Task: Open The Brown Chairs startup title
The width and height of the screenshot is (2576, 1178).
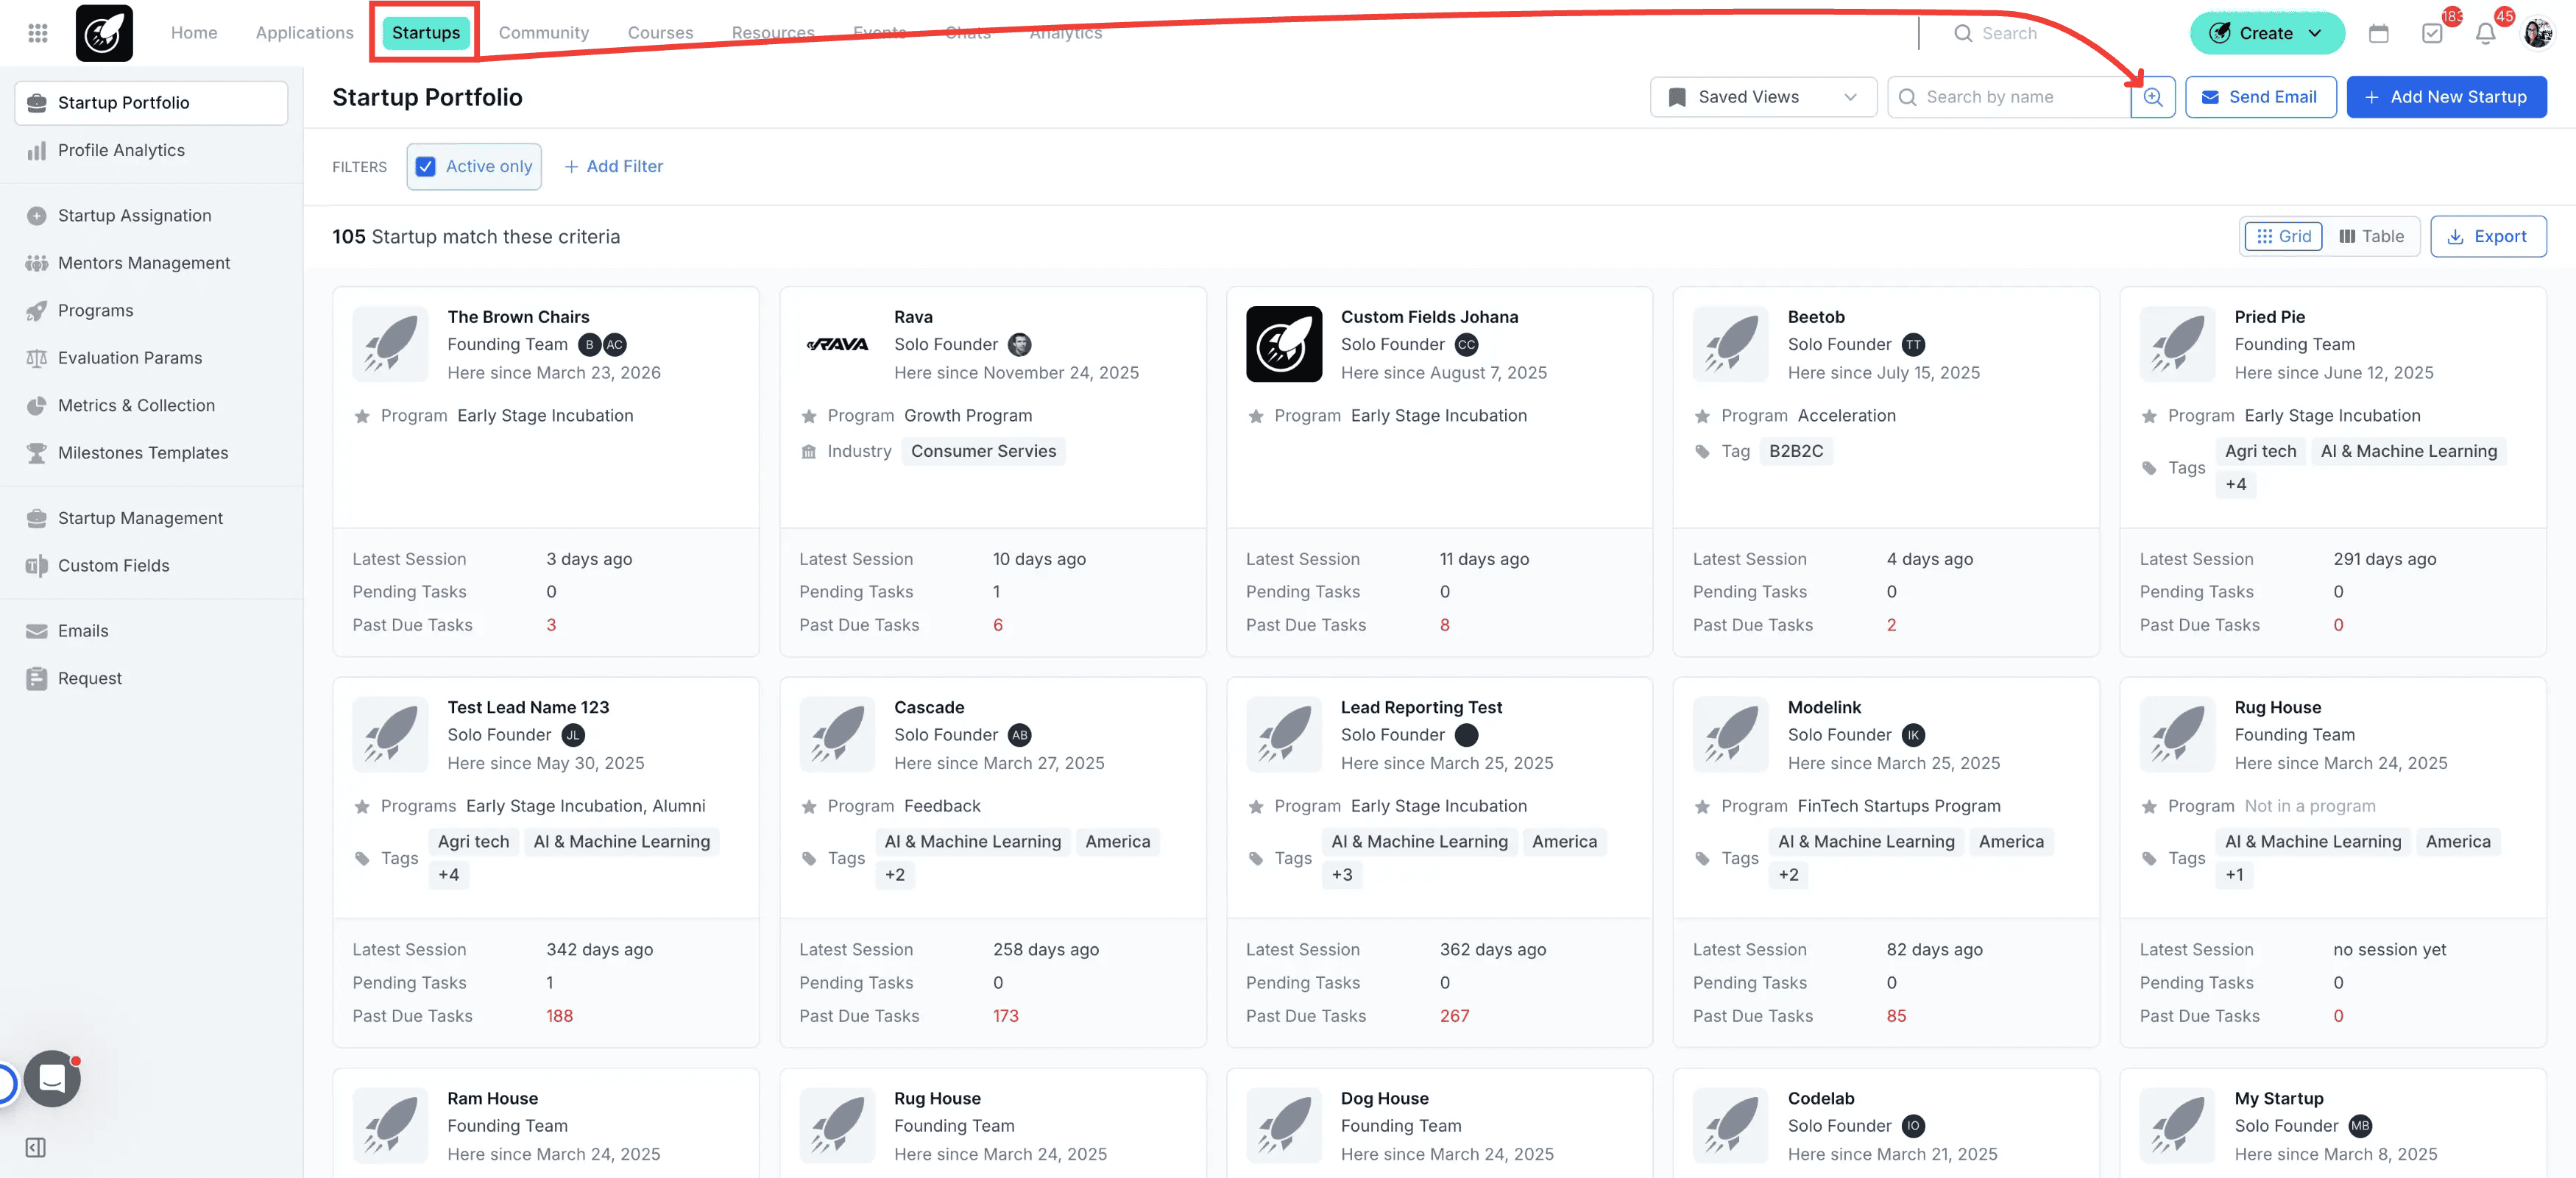Action: click(x=518, y=317)
